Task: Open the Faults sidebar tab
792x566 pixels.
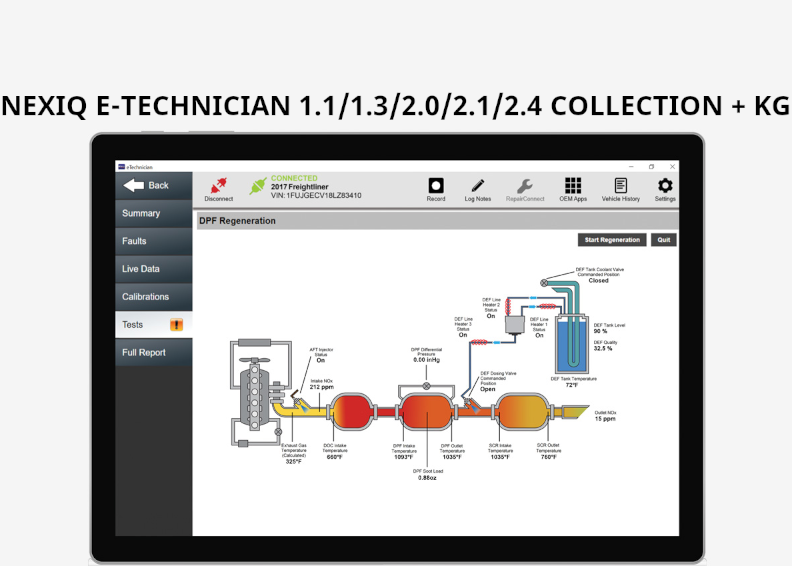Action: point(154,241)
